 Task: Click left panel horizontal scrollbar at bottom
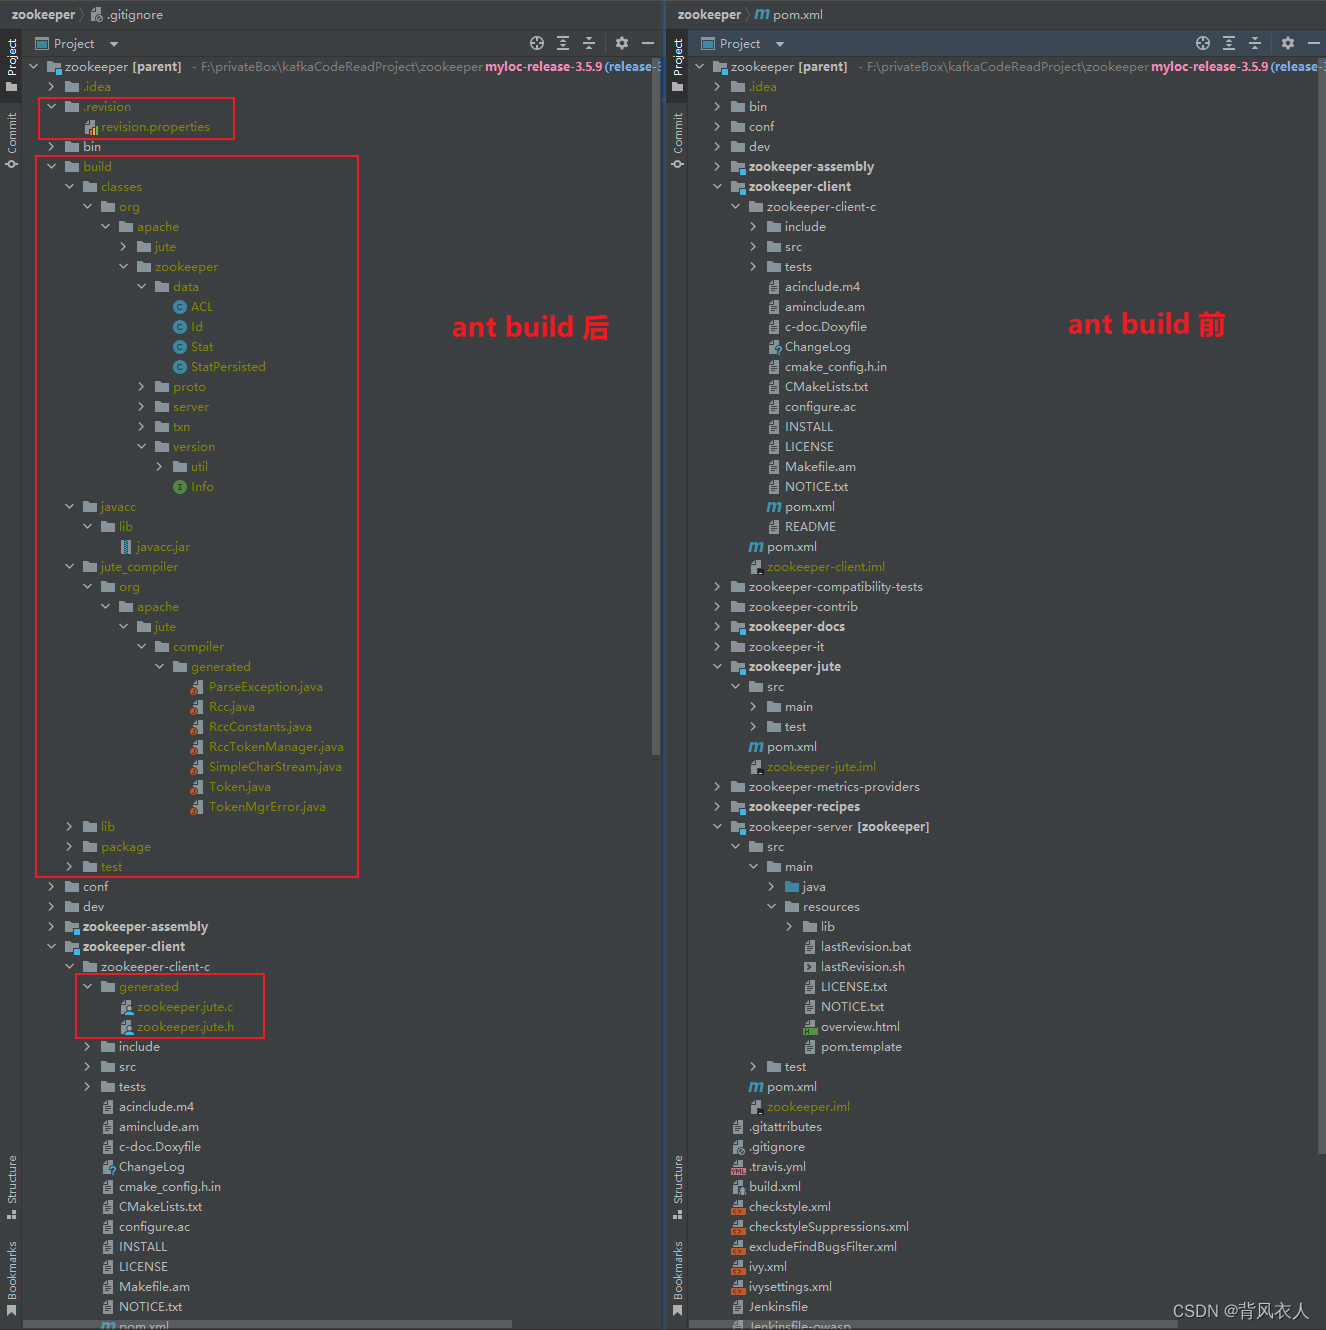[x=268, y=1324]
